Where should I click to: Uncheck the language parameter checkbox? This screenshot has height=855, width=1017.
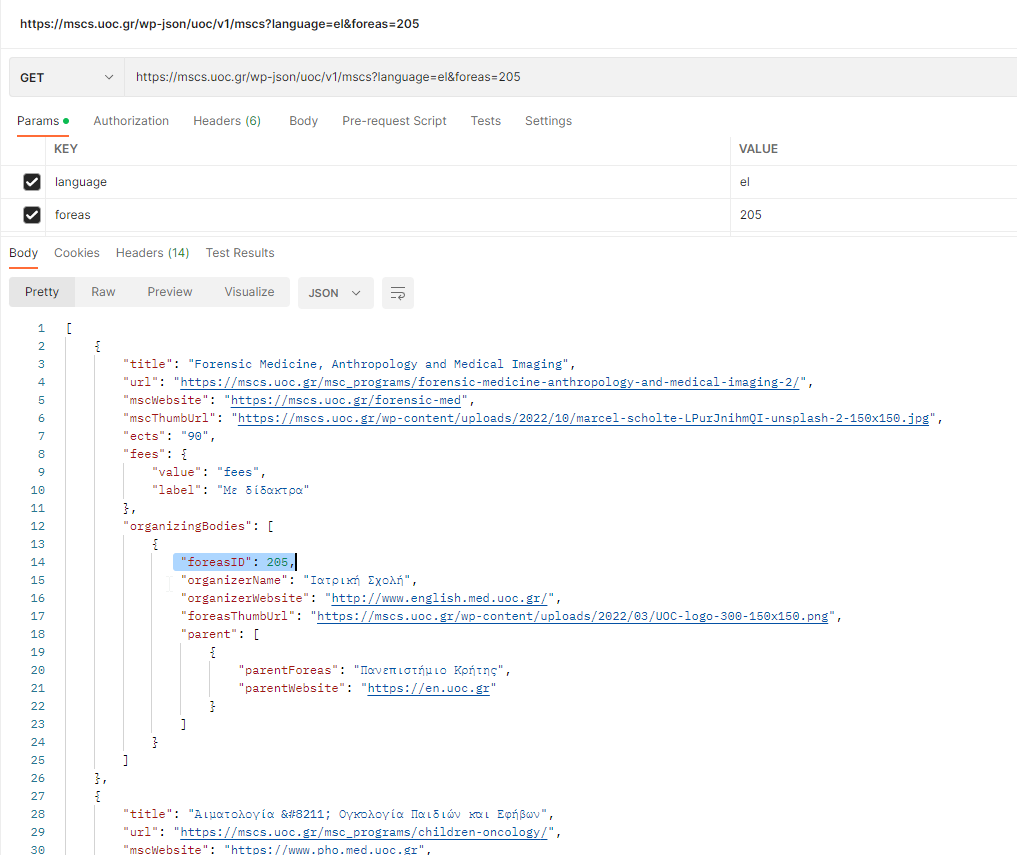pyautogui.click(x=32, y=182)
